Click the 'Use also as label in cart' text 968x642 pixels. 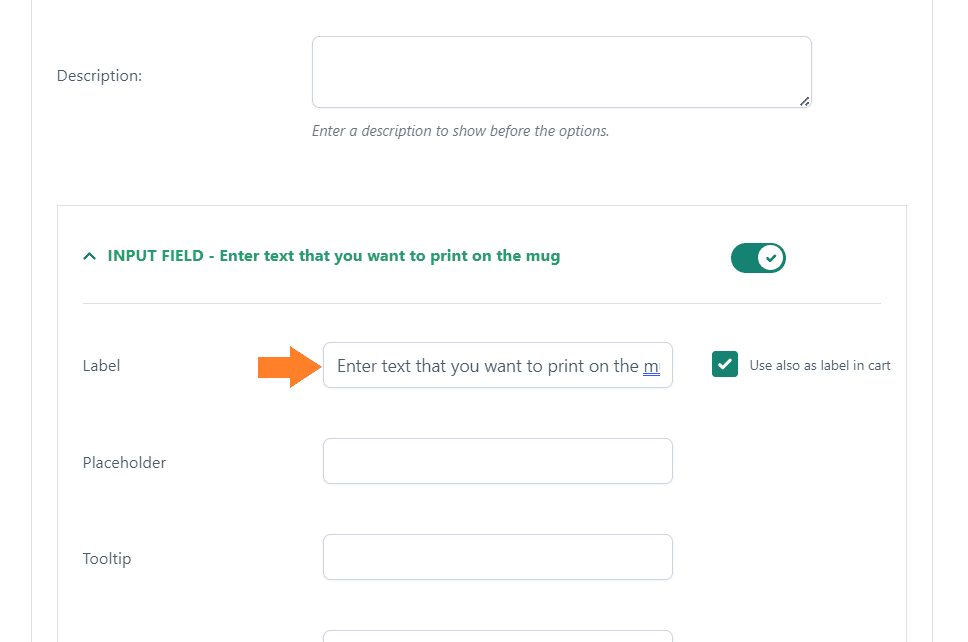[820, 365]
